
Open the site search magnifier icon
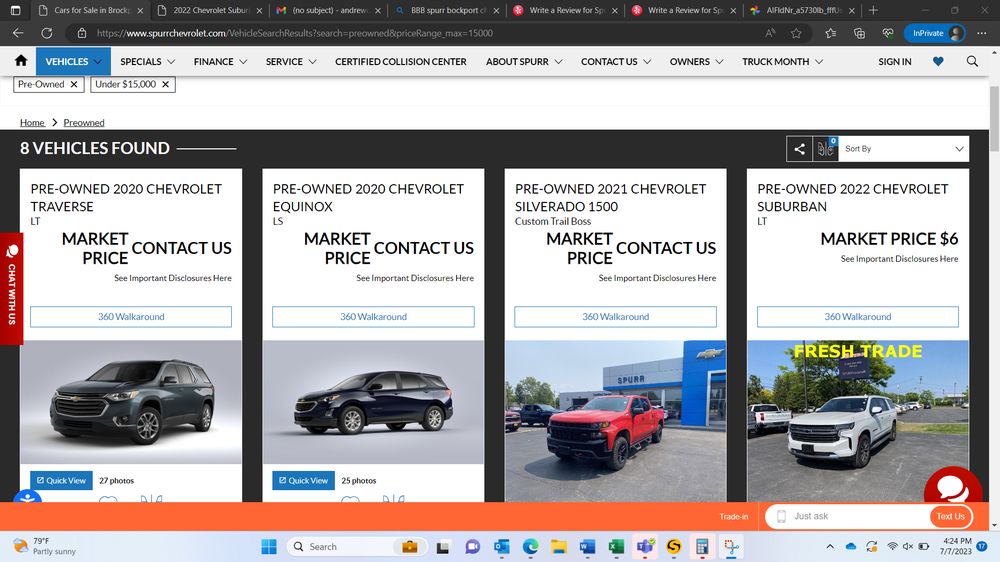pyautogui.click(x=972, y=61)
